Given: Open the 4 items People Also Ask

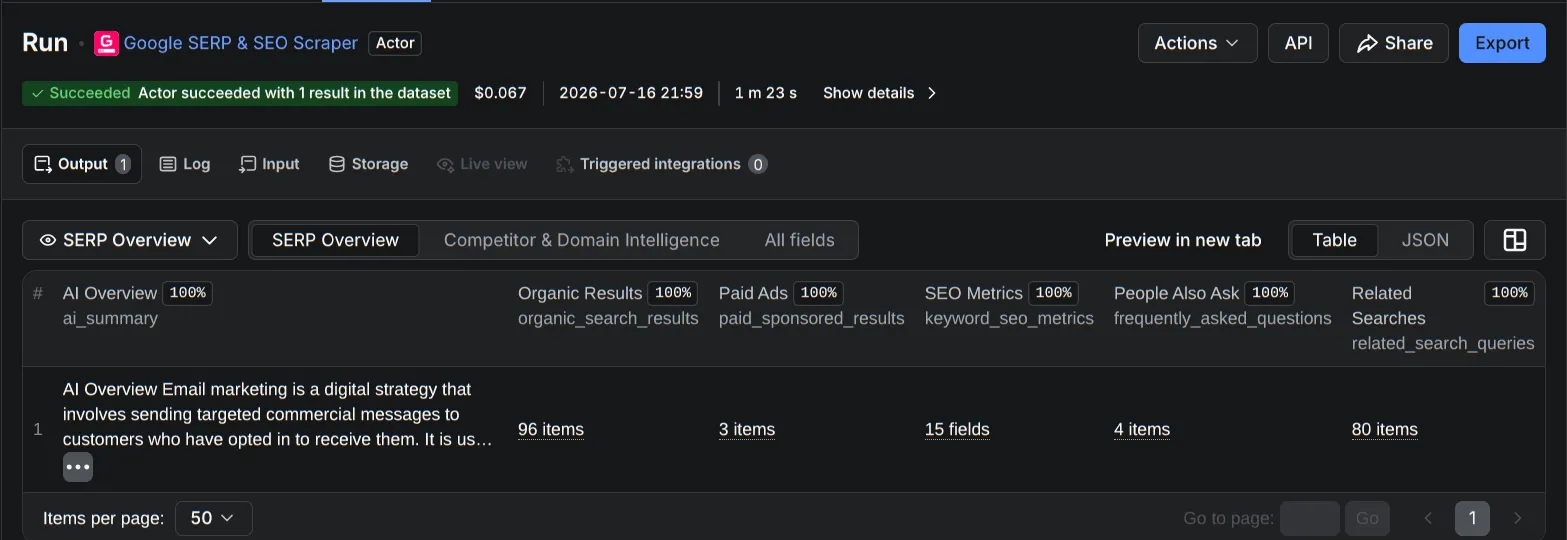Looking at the screenshot, I should coord(1142,430).
